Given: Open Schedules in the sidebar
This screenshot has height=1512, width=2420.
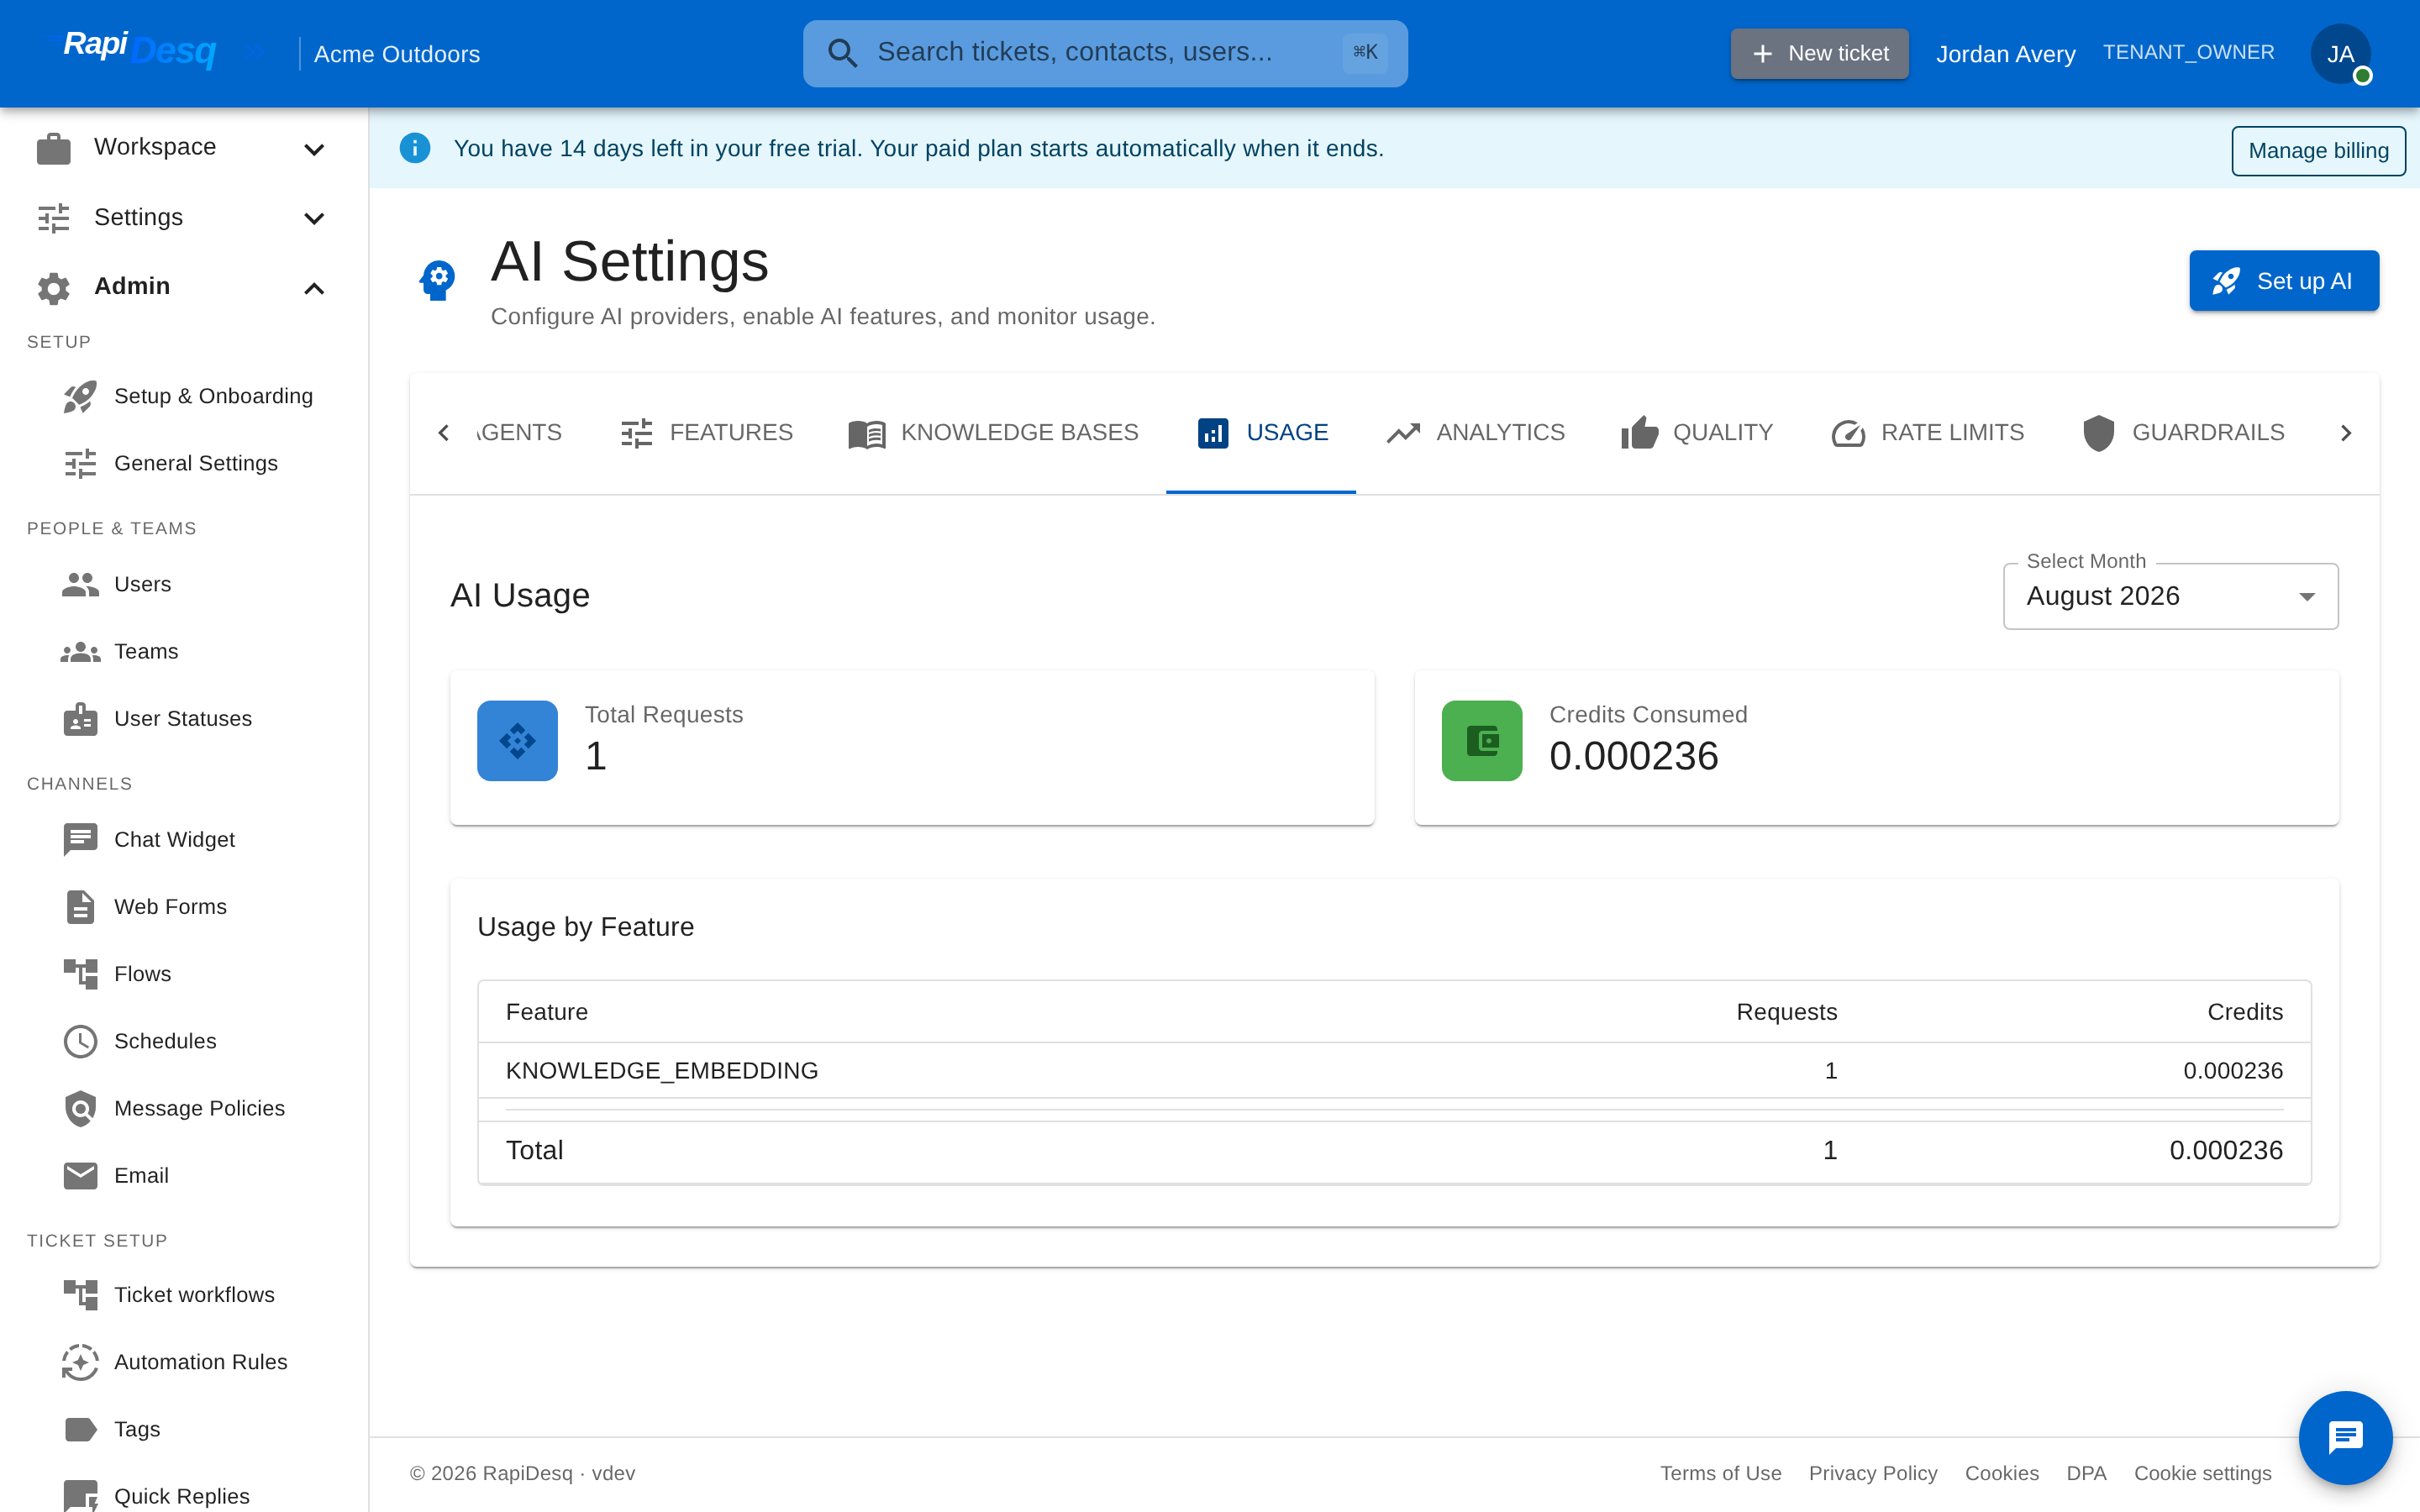Looking at the screenshot, I should click(185, 1041).
